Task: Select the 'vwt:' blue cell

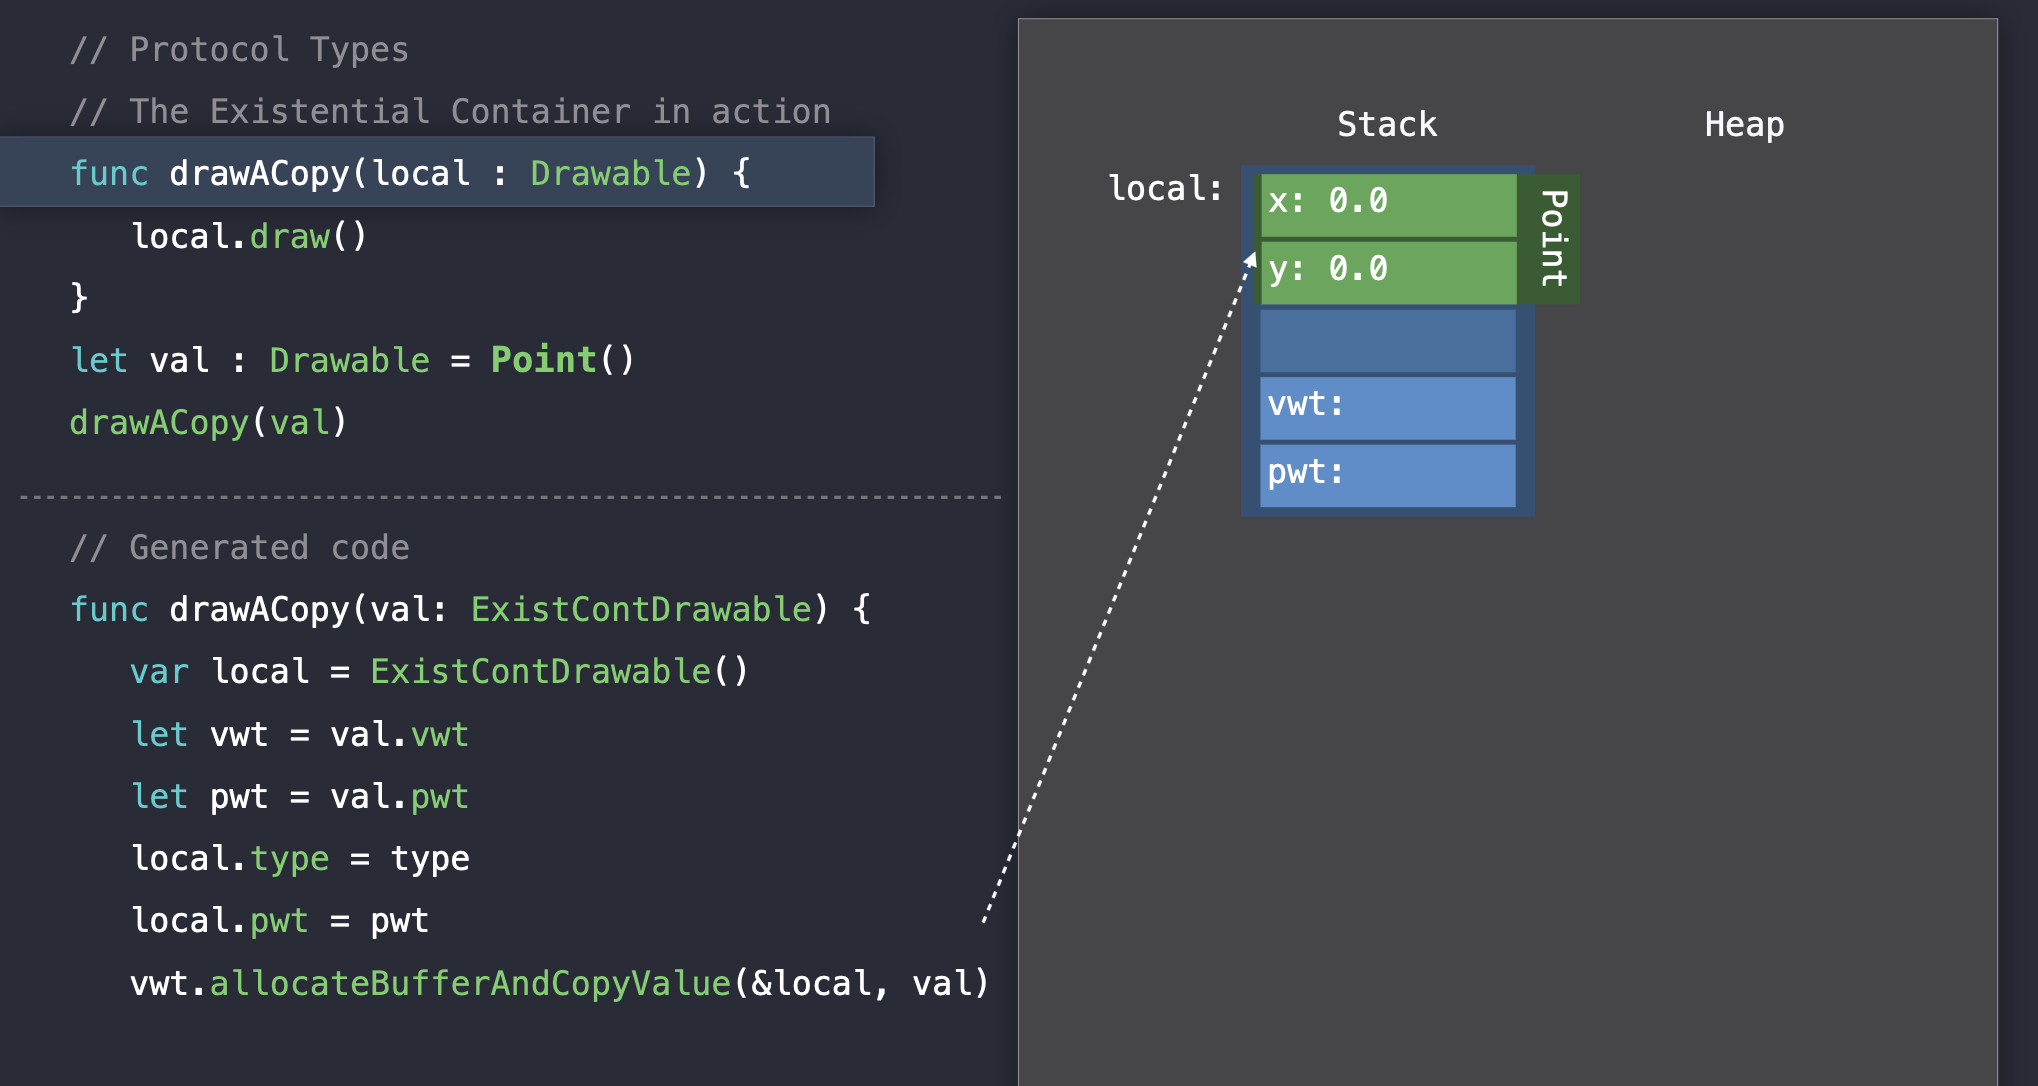Action: 1388,407
